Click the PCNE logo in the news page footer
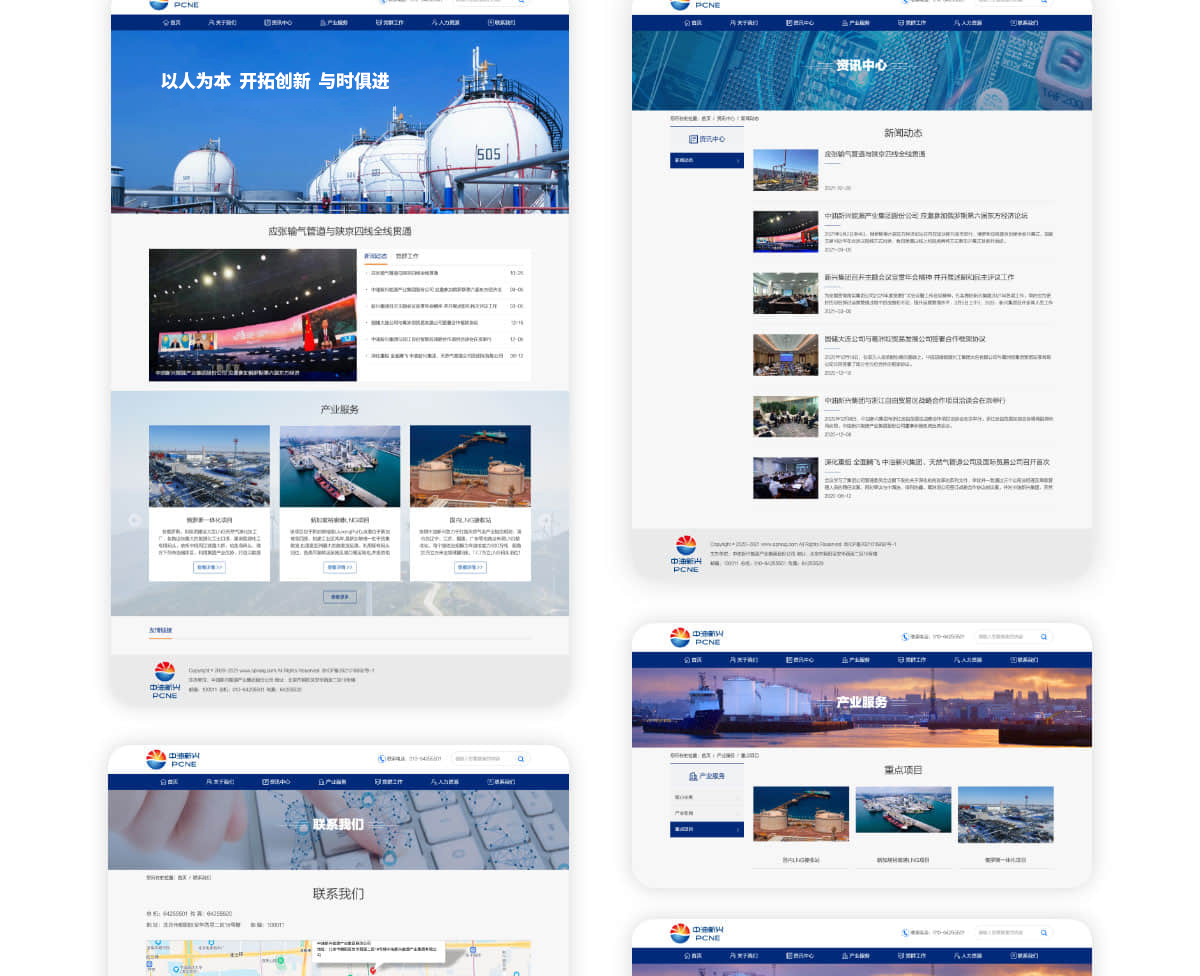 (x=686, y=553)
